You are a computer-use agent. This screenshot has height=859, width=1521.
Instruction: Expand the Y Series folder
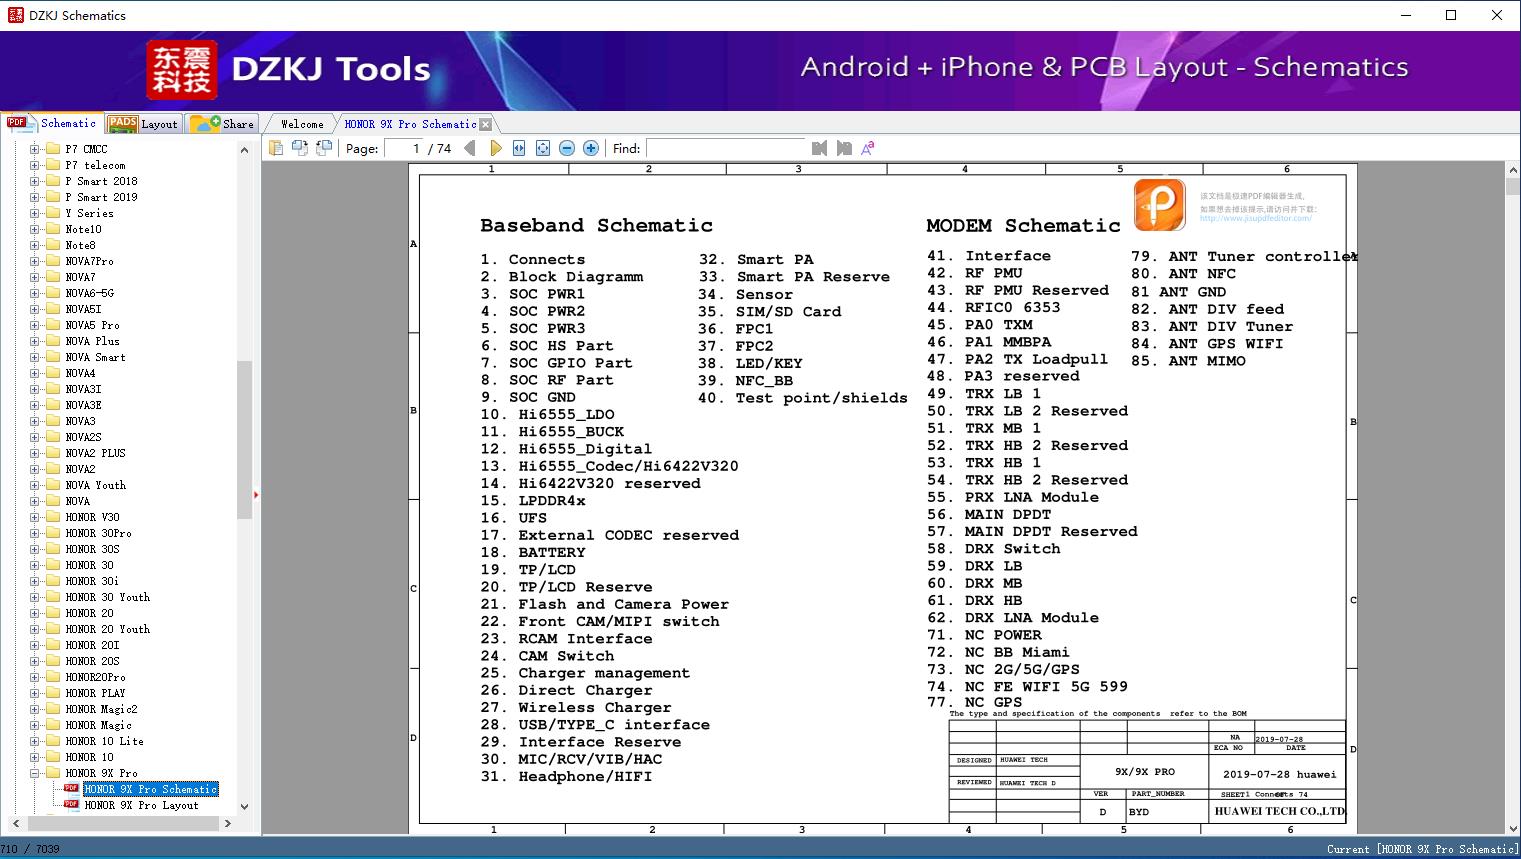[35, 213]
